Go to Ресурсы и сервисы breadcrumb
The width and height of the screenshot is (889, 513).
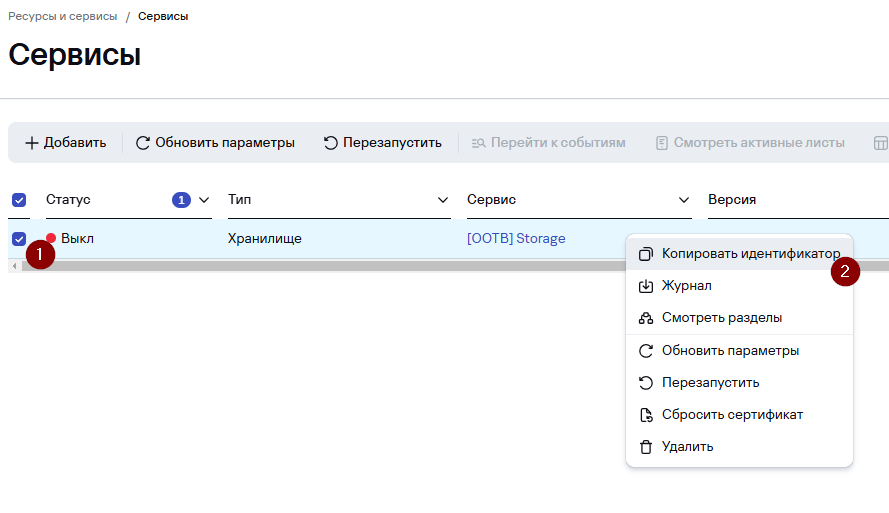[62, 16]
